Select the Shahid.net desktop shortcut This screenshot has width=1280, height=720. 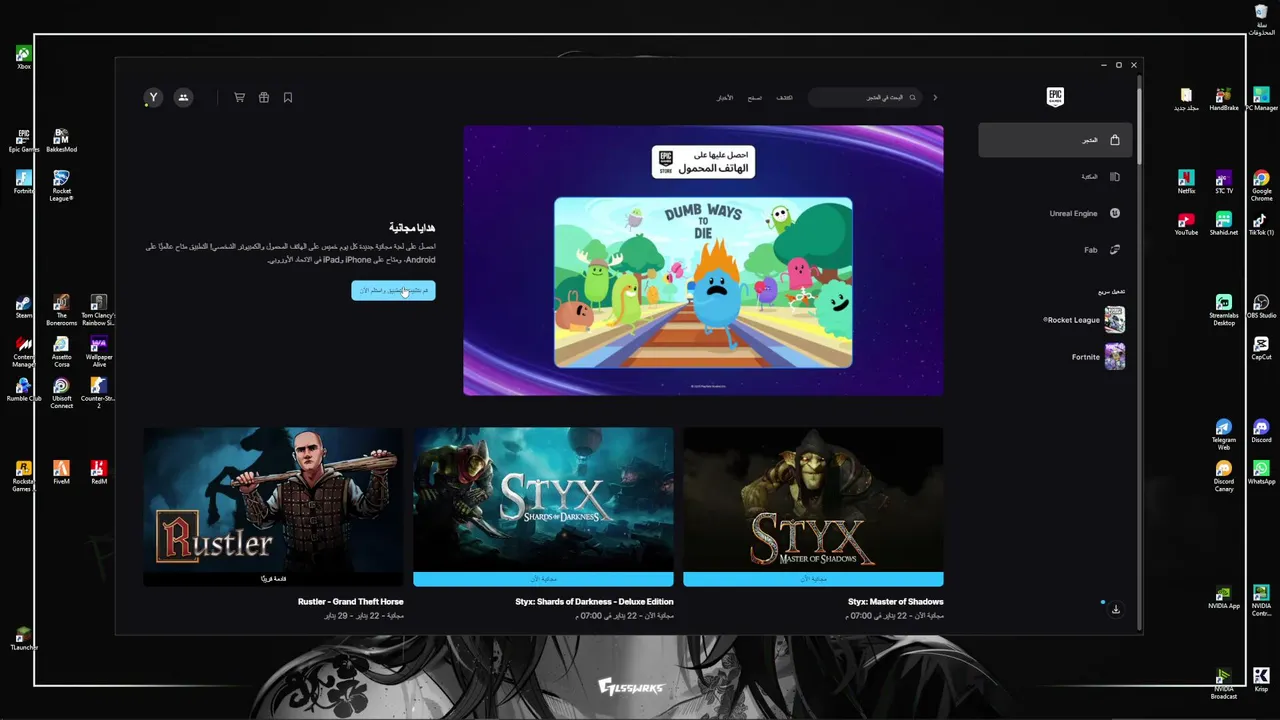pos(1224,223)
